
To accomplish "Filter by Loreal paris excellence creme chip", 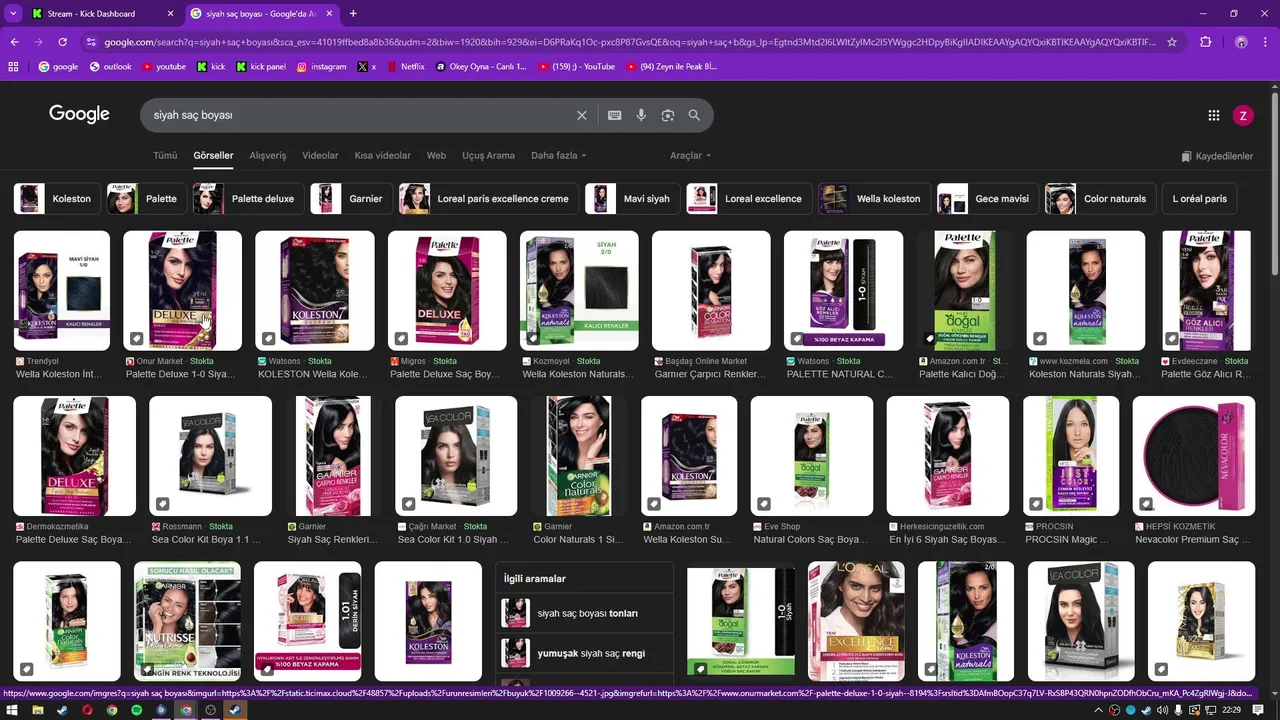I will (489, 199).
